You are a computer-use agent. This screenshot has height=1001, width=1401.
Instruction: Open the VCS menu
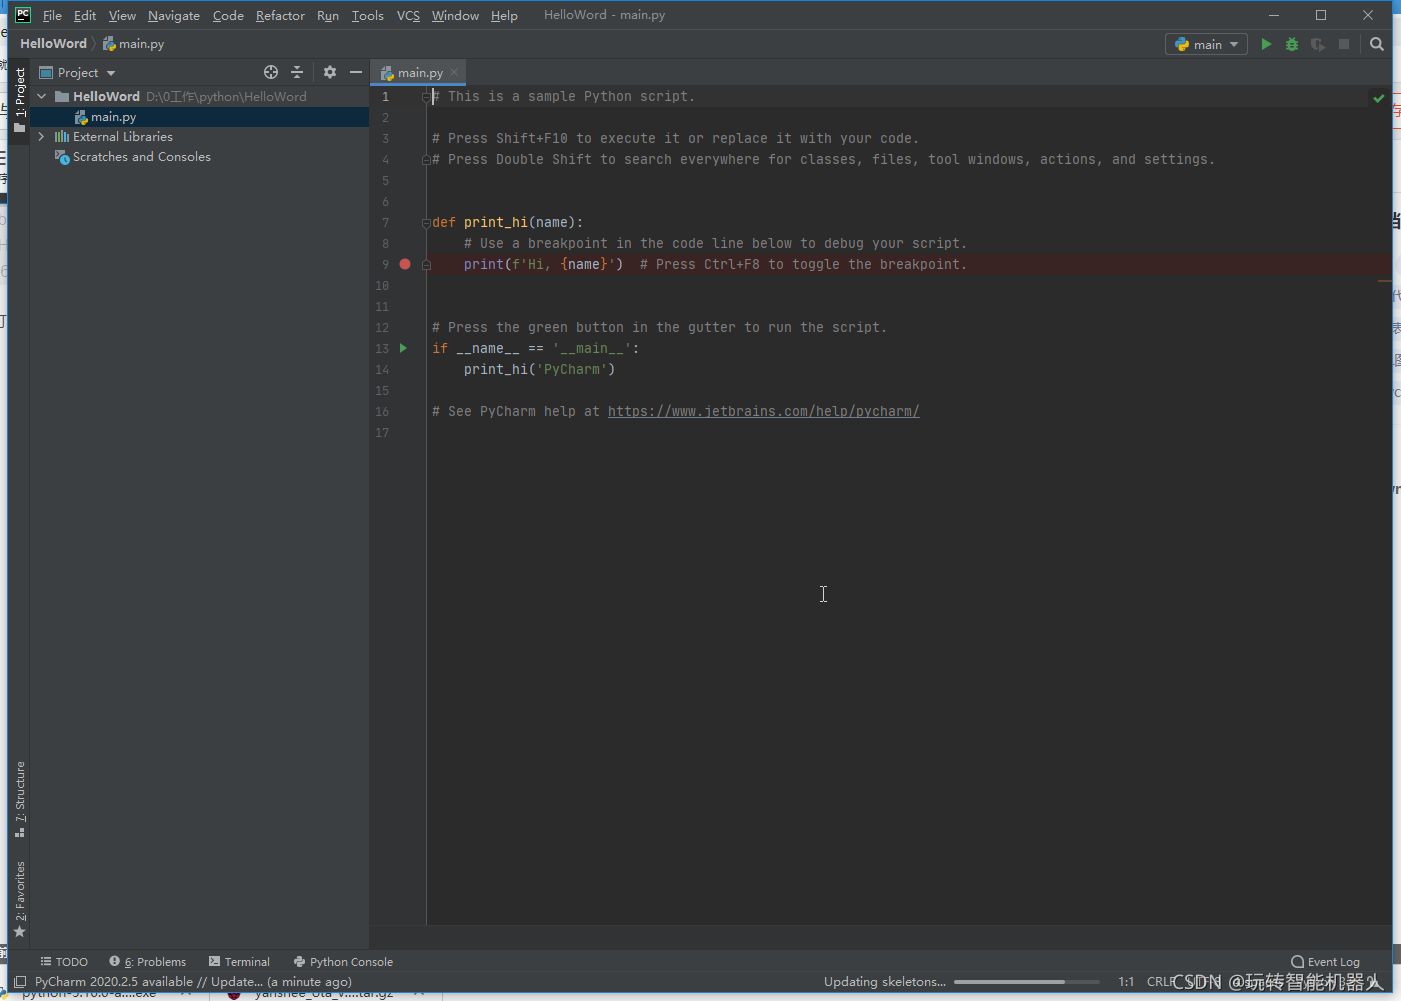(408, 15)
